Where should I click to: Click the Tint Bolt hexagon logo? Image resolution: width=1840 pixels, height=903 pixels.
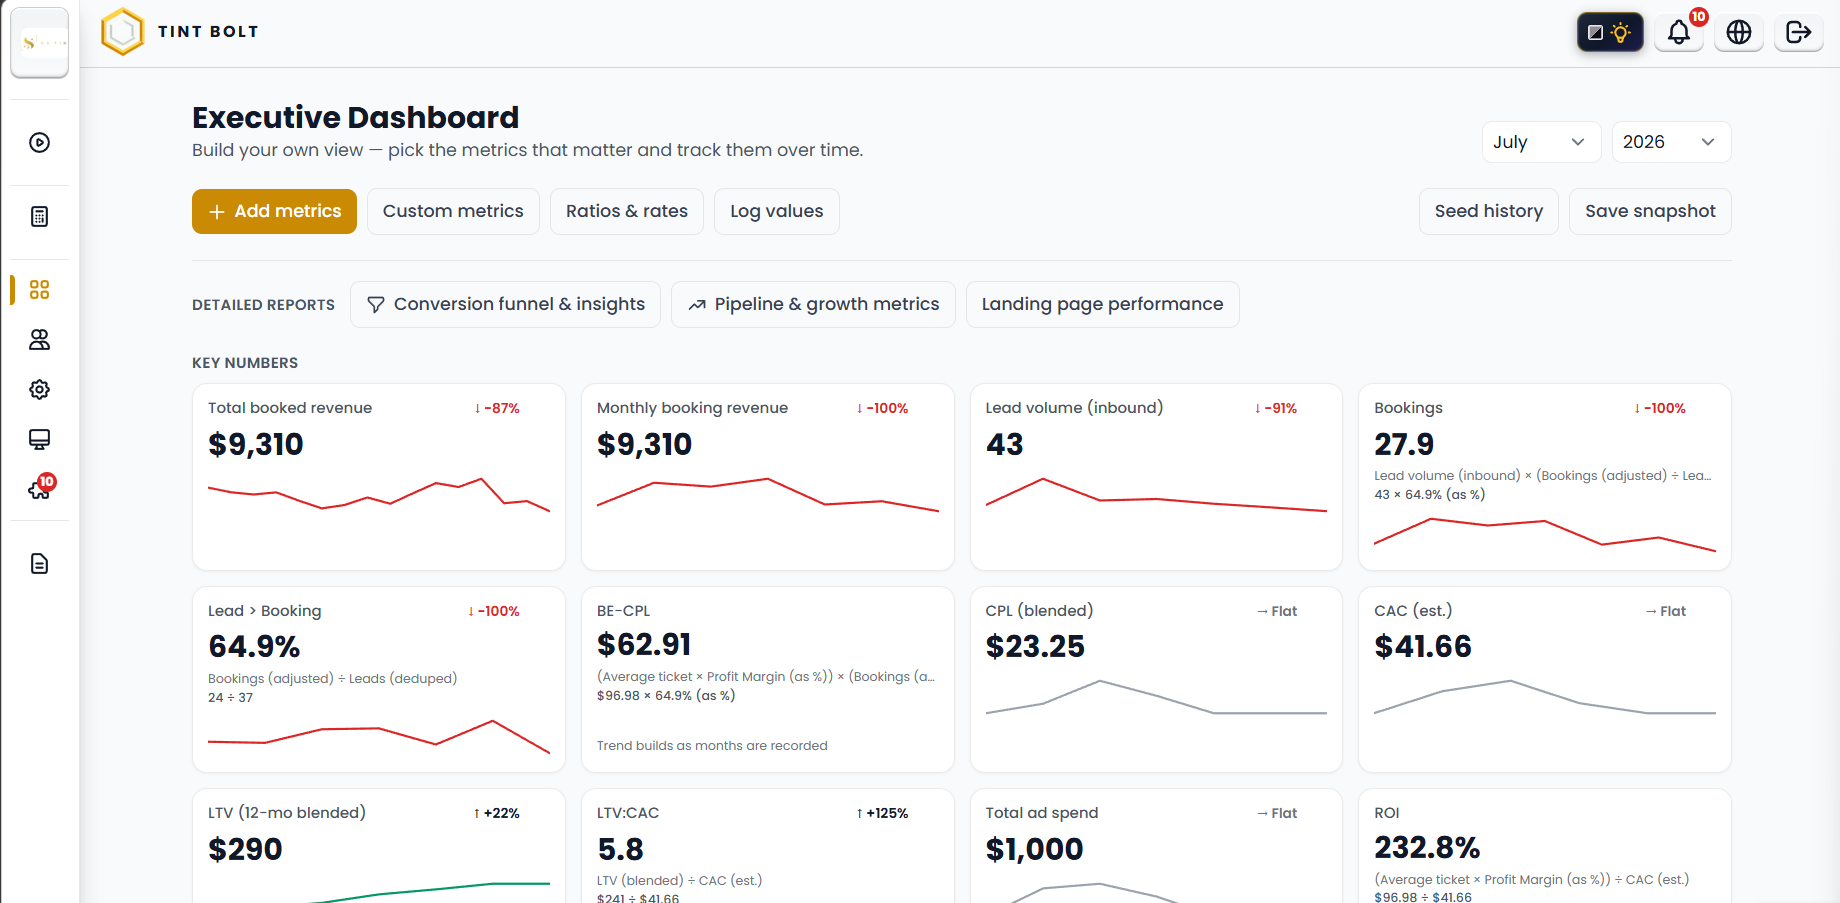click(123, 31)
